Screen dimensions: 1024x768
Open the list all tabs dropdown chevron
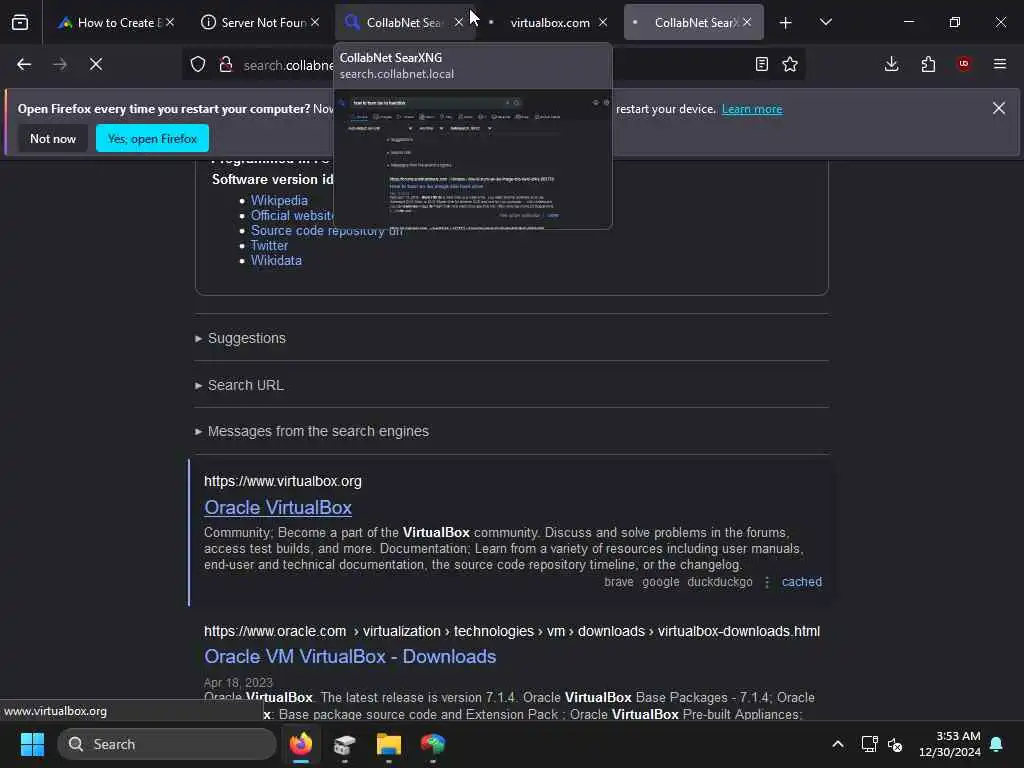coord(826,22)
